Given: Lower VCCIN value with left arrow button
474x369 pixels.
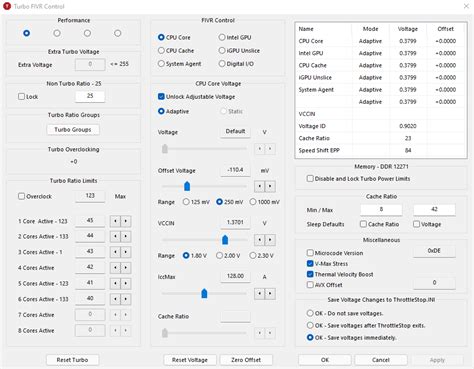Looking at the screenshot, I should 260,240.
